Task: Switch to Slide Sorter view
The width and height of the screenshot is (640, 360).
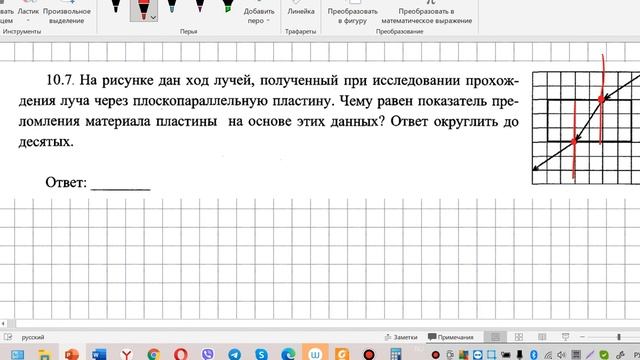Action: (519, 337)
